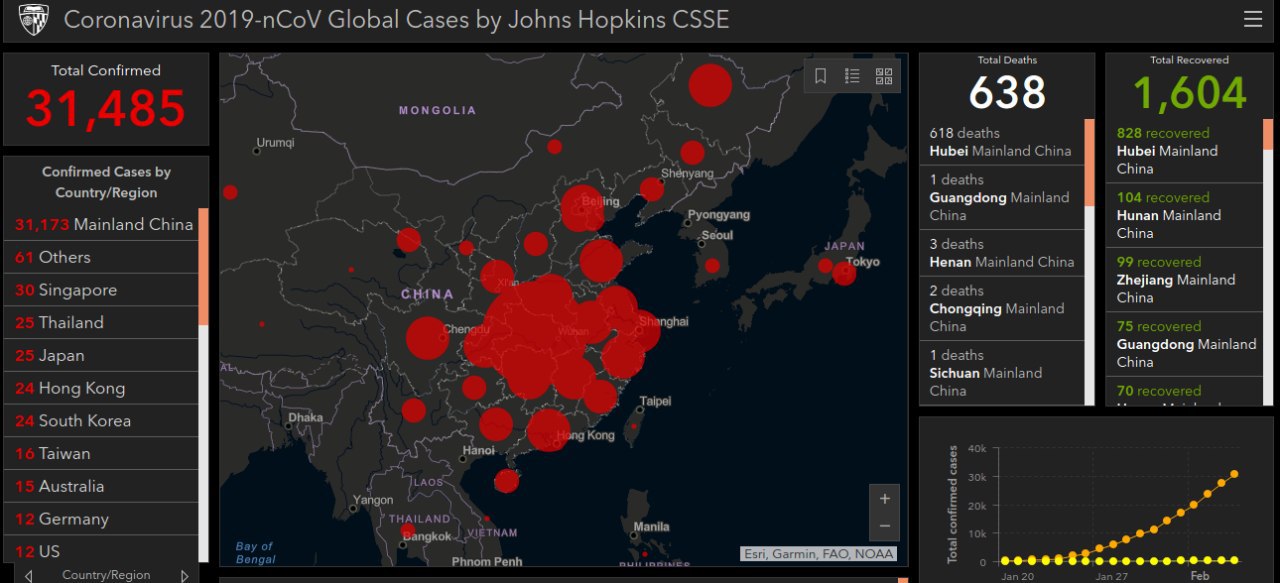Viewport: 1280px width, 583px height.
Task: Click the recovered list scrollbar thumb
Action: (1268, 135)
